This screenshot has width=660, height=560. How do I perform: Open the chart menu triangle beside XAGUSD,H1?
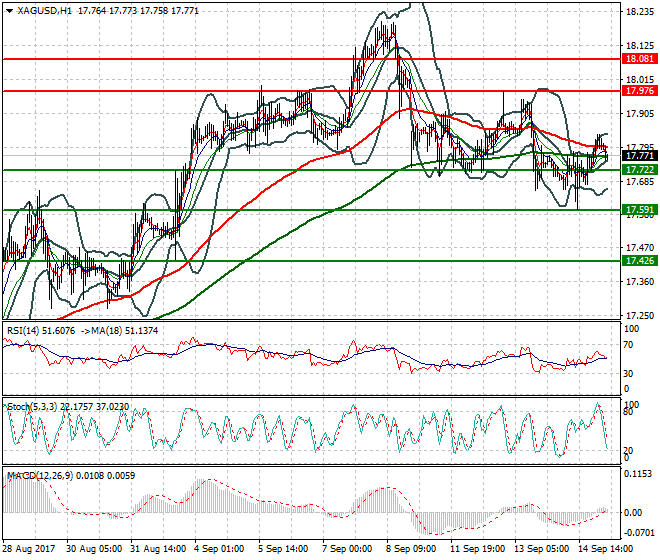pos(9,11)
